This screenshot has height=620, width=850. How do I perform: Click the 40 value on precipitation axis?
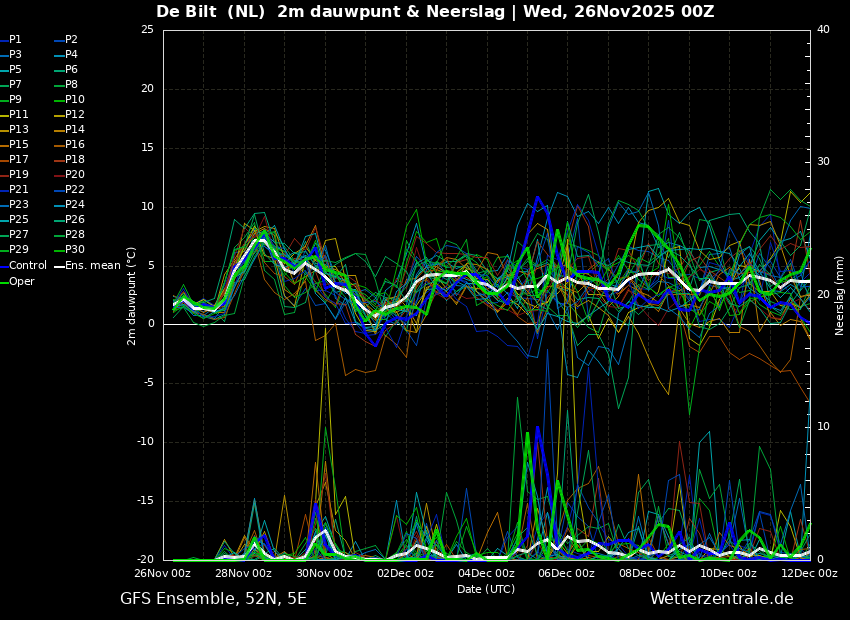(823, 29)
